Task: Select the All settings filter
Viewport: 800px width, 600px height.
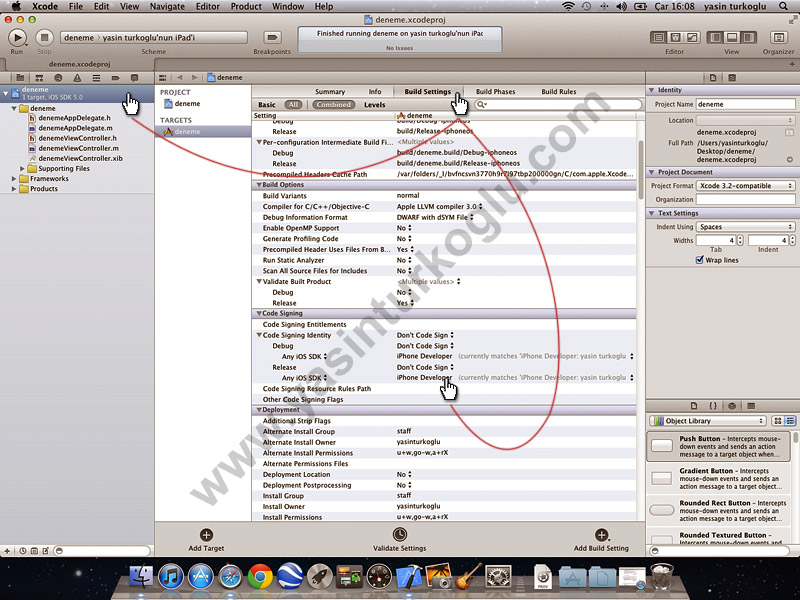Action: [x=293, y=105]
